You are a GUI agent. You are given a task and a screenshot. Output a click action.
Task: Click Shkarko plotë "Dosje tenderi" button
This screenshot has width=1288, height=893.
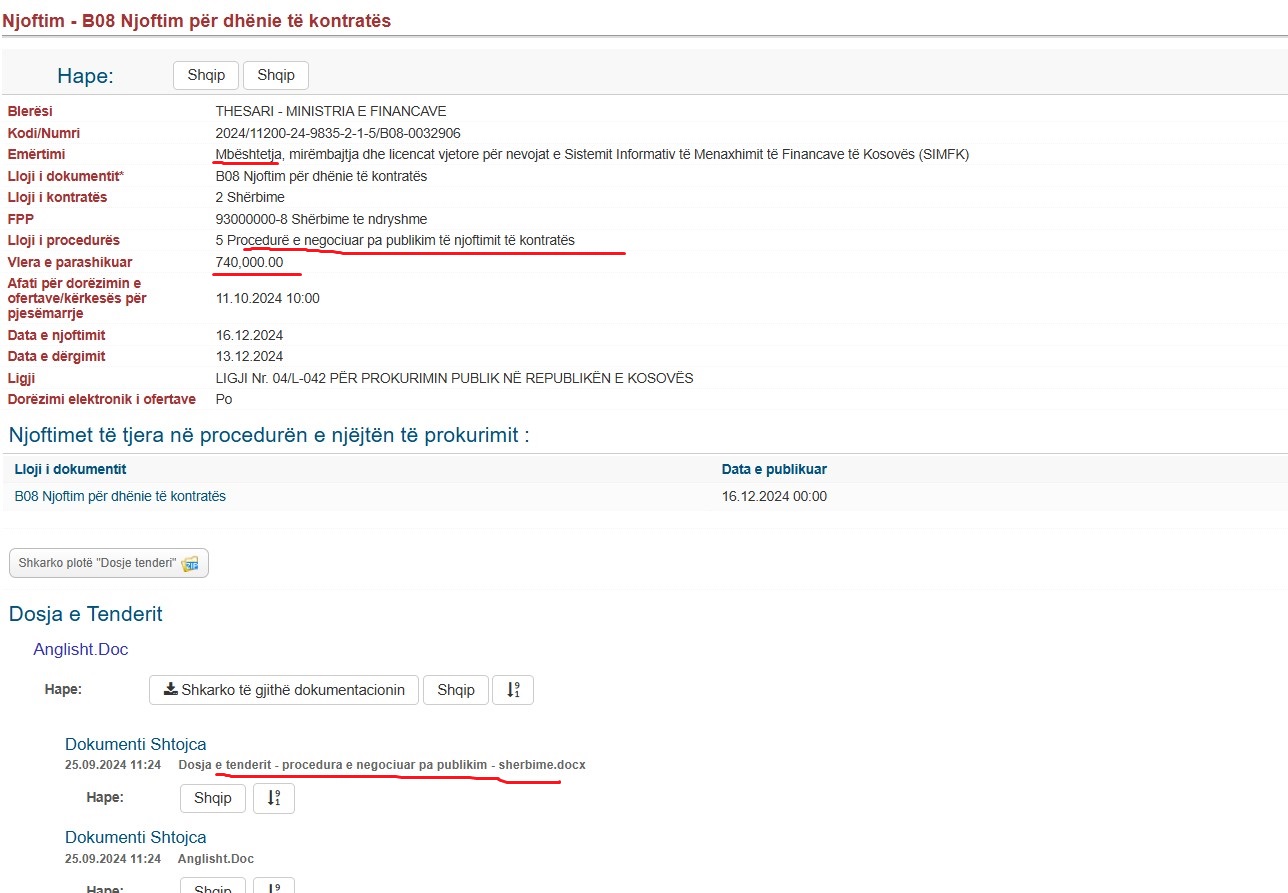point(109,563)
